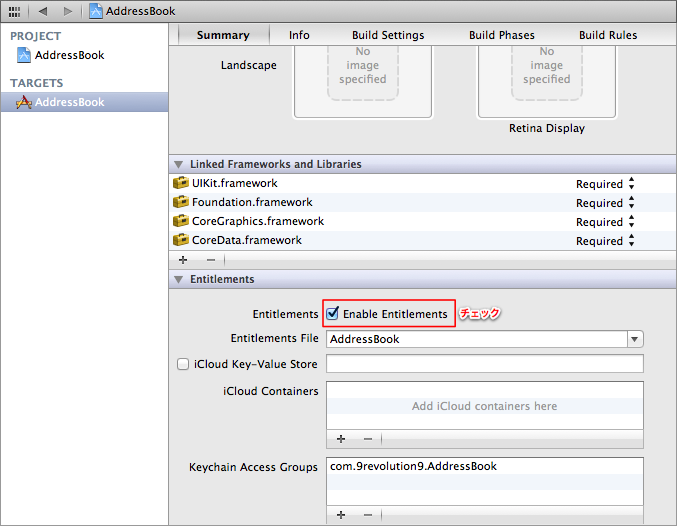Select the CoreData.framework row name

click(x=247, y=240)
